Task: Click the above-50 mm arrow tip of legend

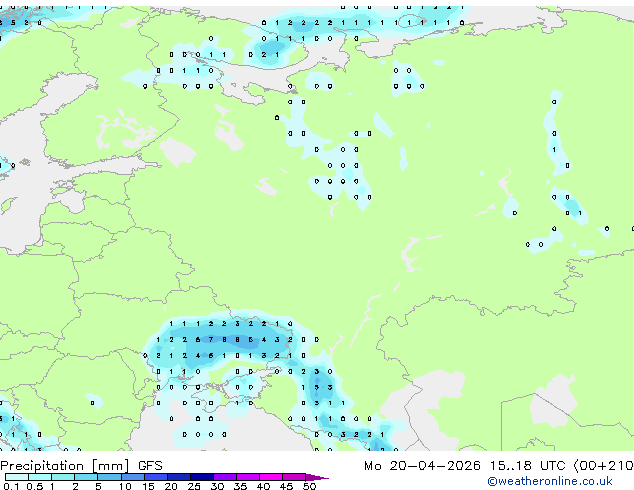Action: pos(317,477)
